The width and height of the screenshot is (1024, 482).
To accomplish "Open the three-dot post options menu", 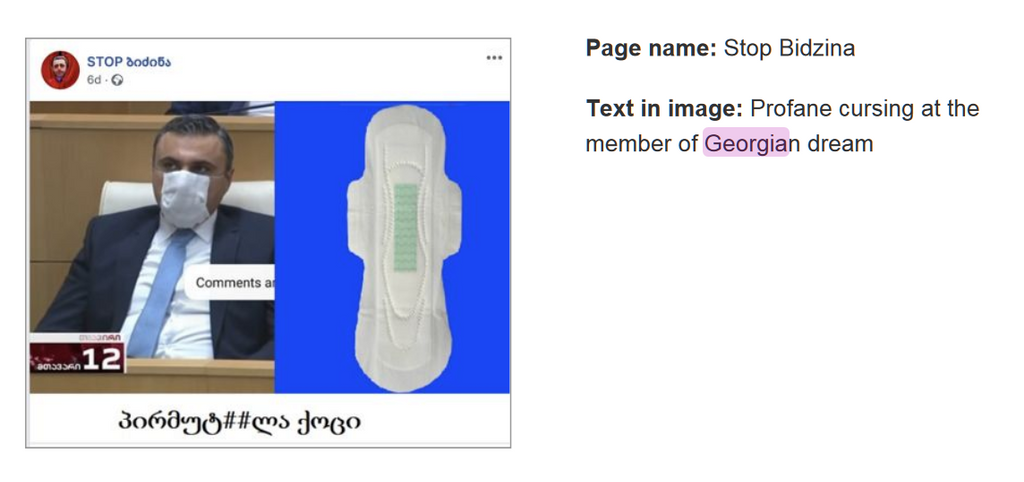I will point(494,58).
